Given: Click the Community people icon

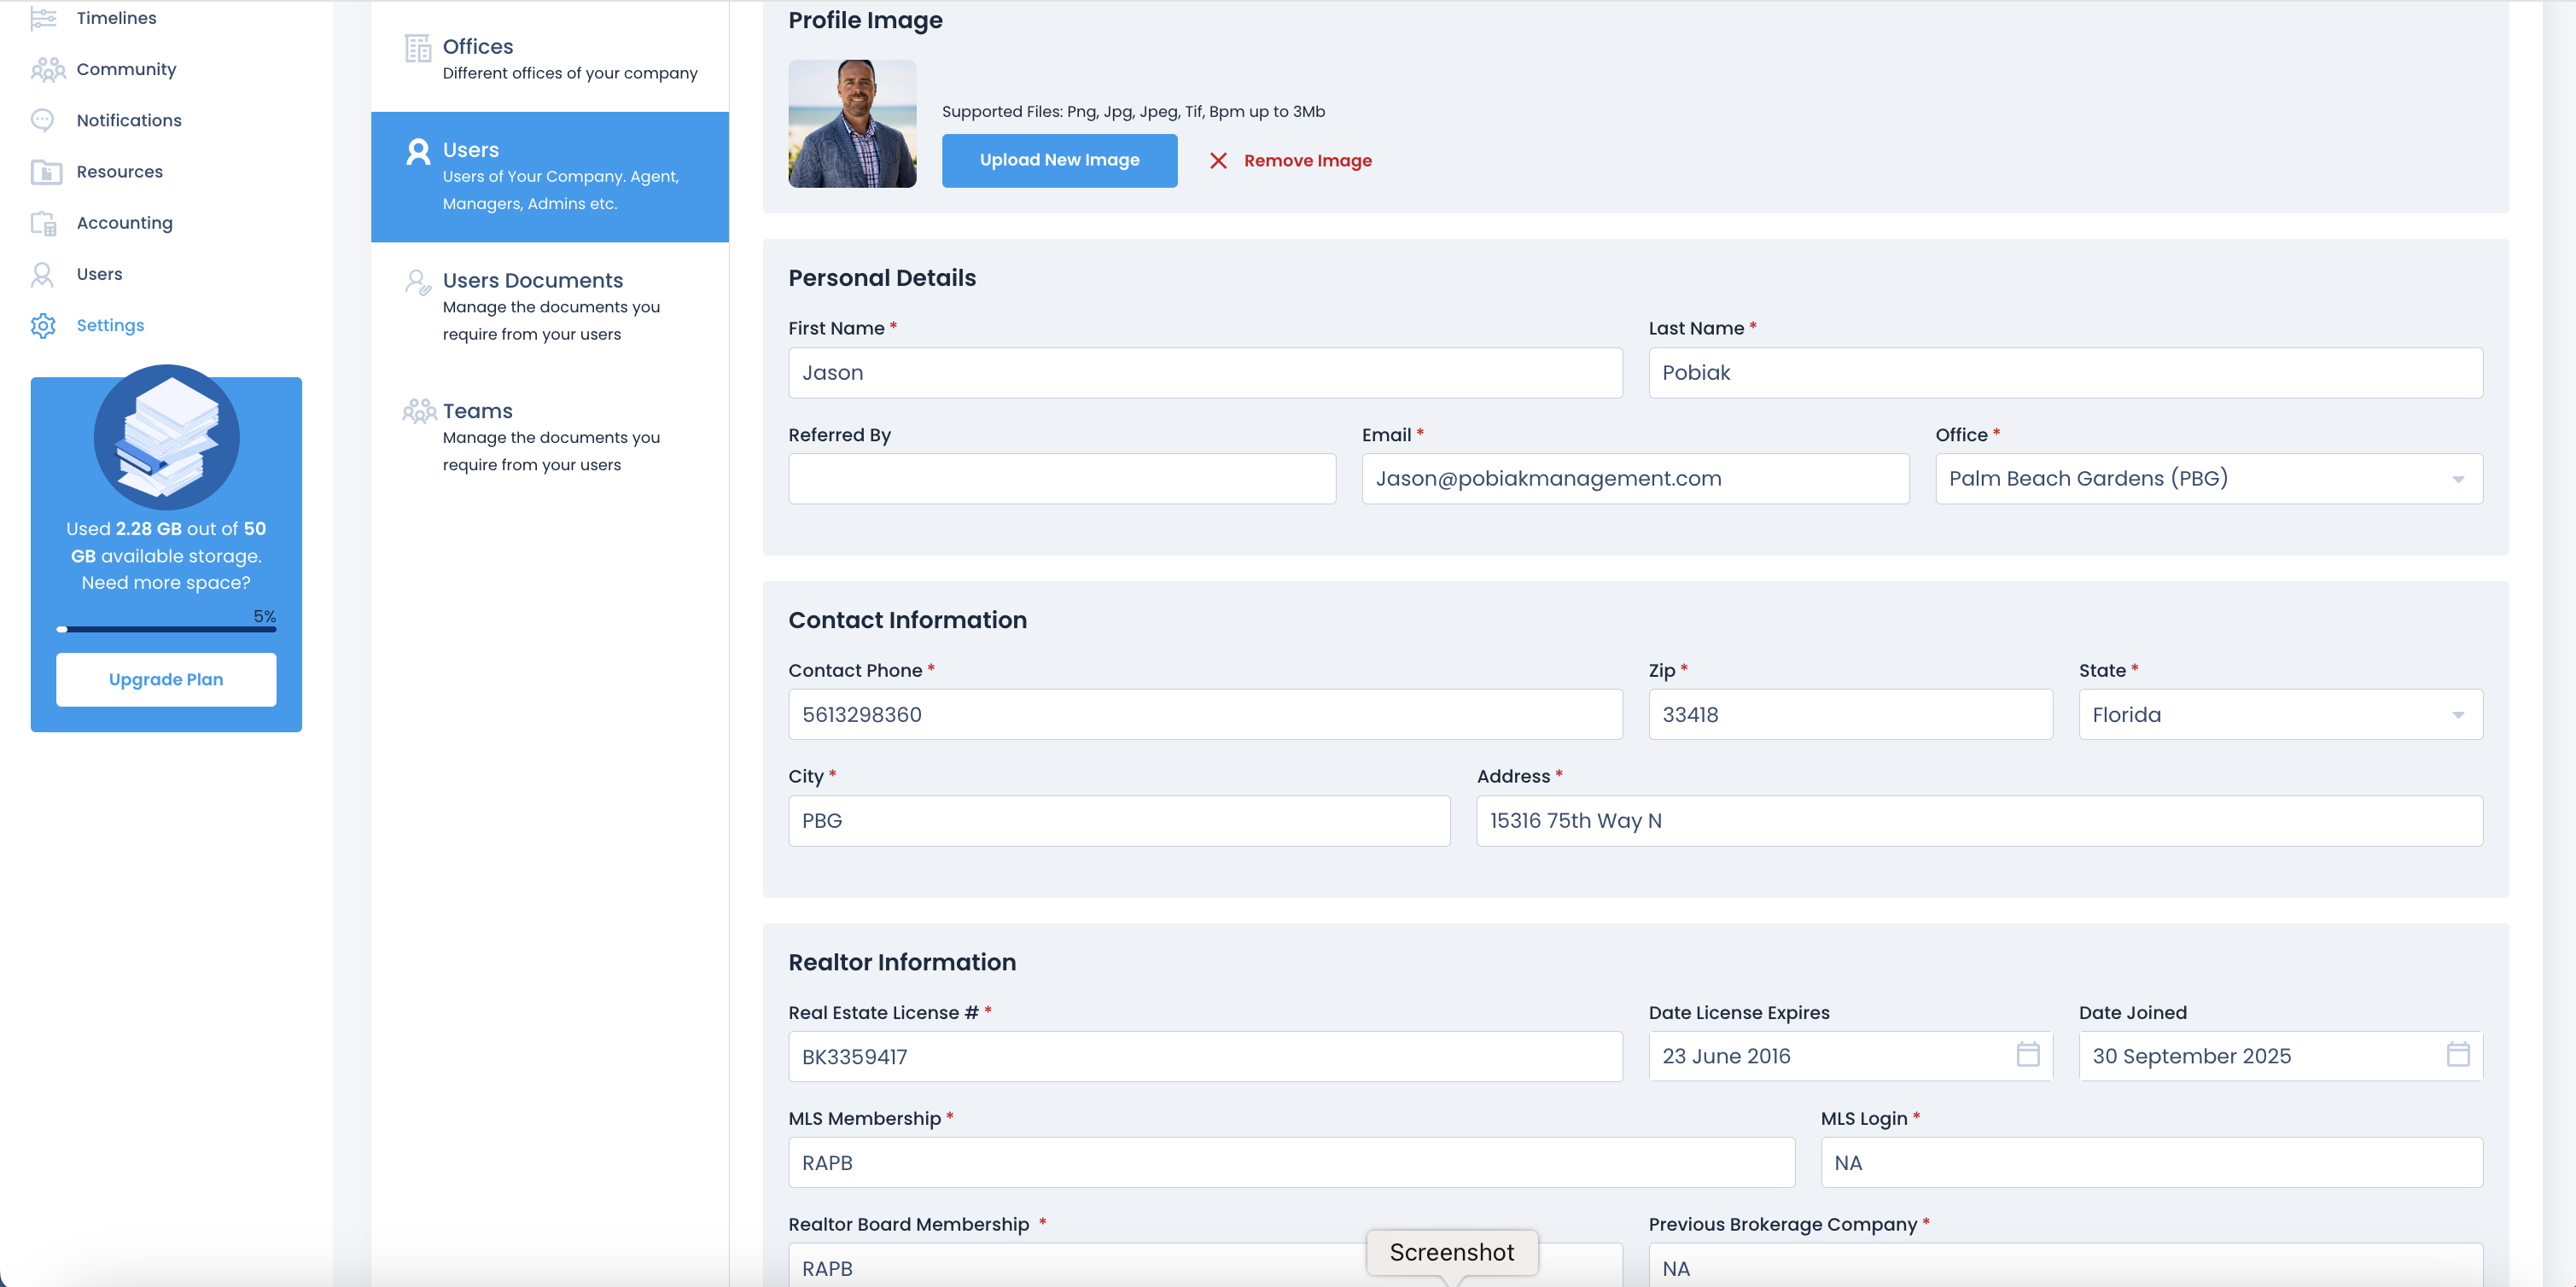Looking at the screenshot, I should (x=47, y=69).
